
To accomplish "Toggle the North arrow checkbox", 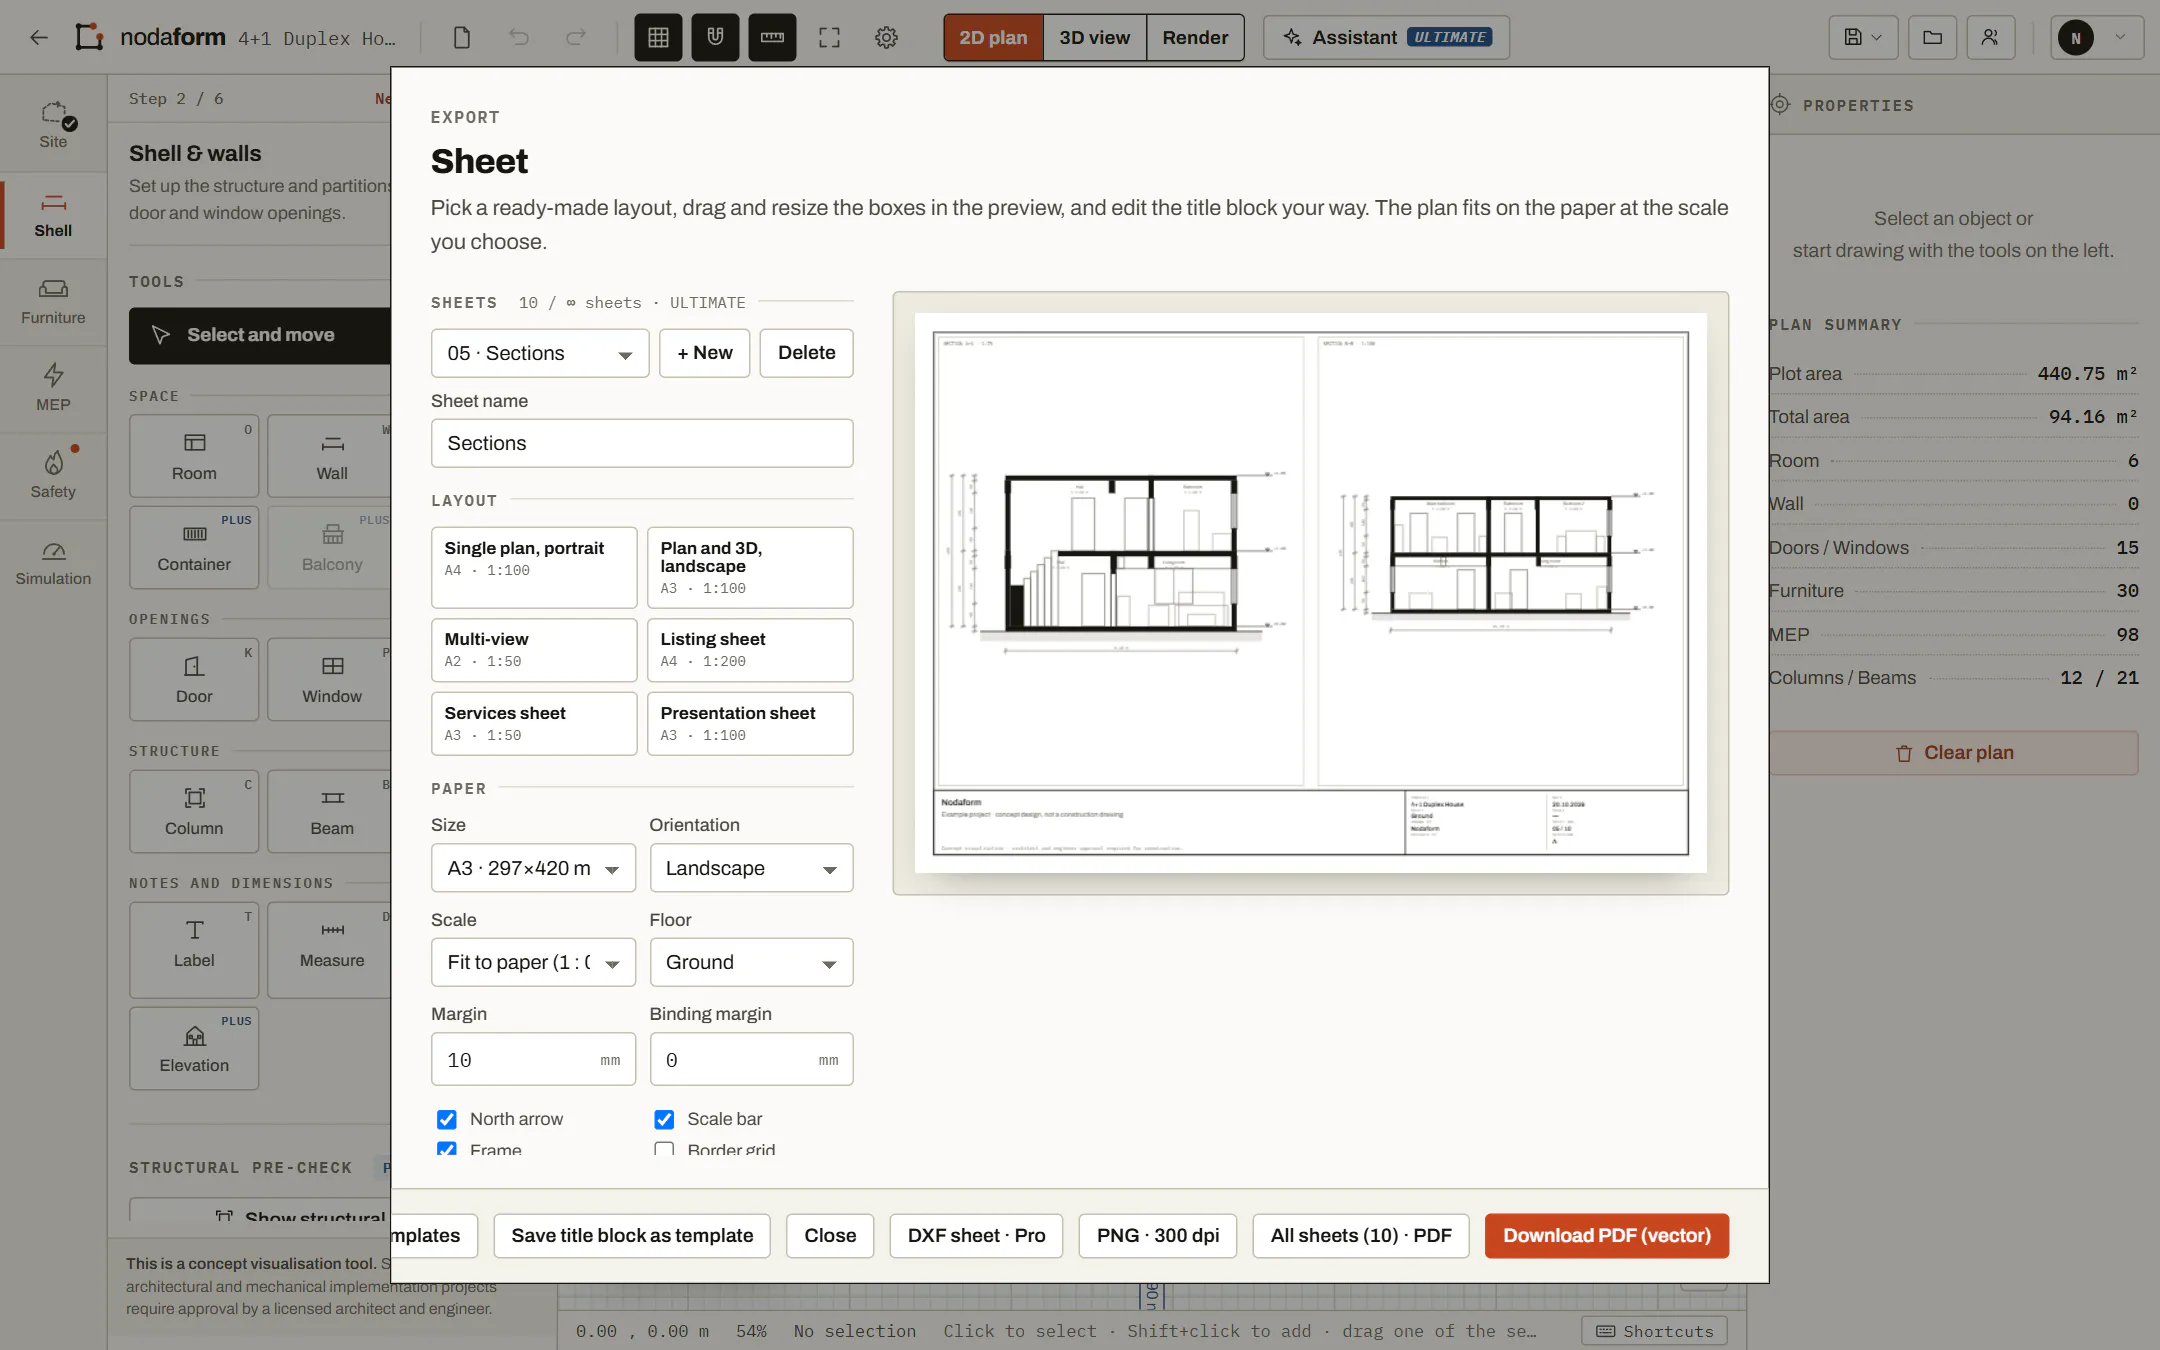I will coord(446,1119).
